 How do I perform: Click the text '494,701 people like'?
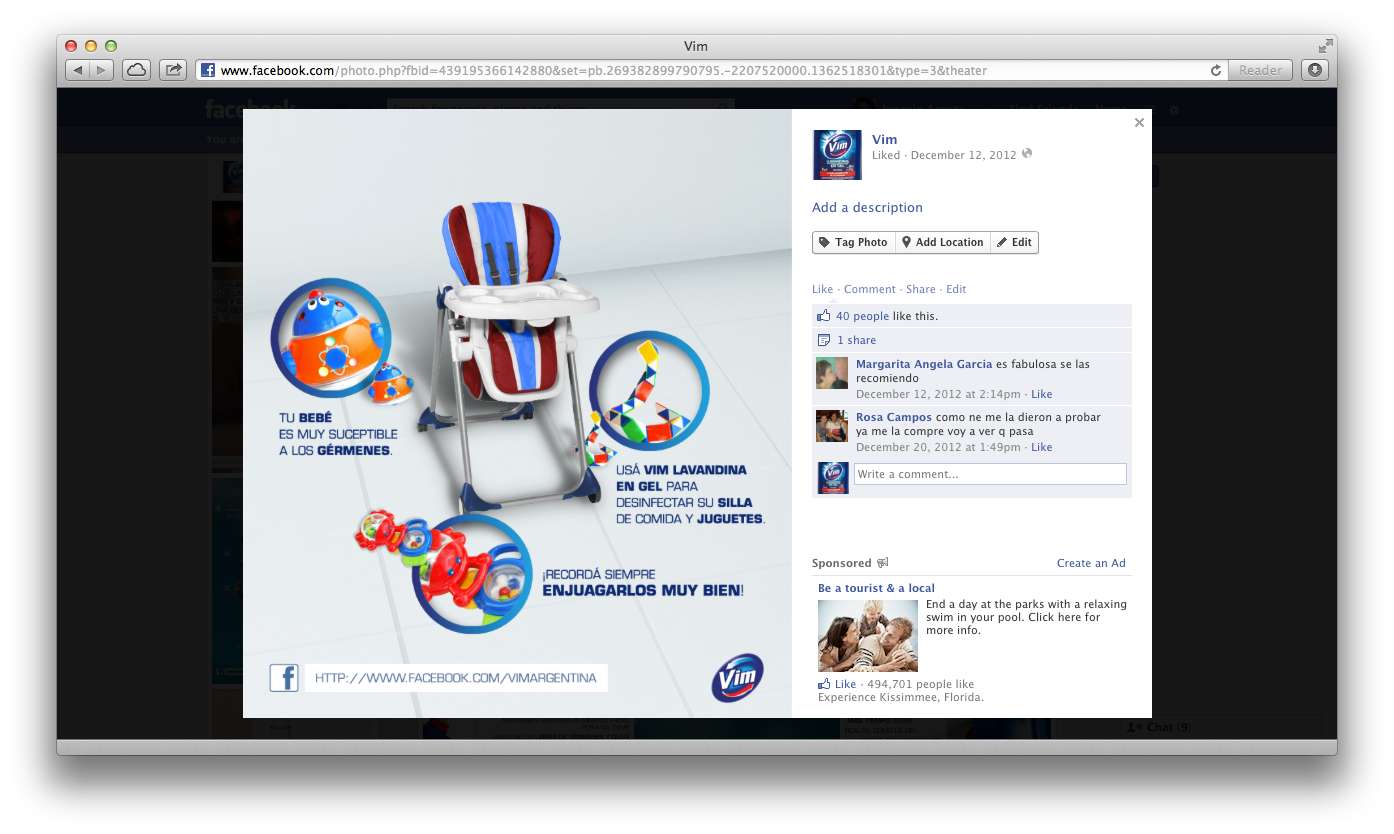point(920,684)
